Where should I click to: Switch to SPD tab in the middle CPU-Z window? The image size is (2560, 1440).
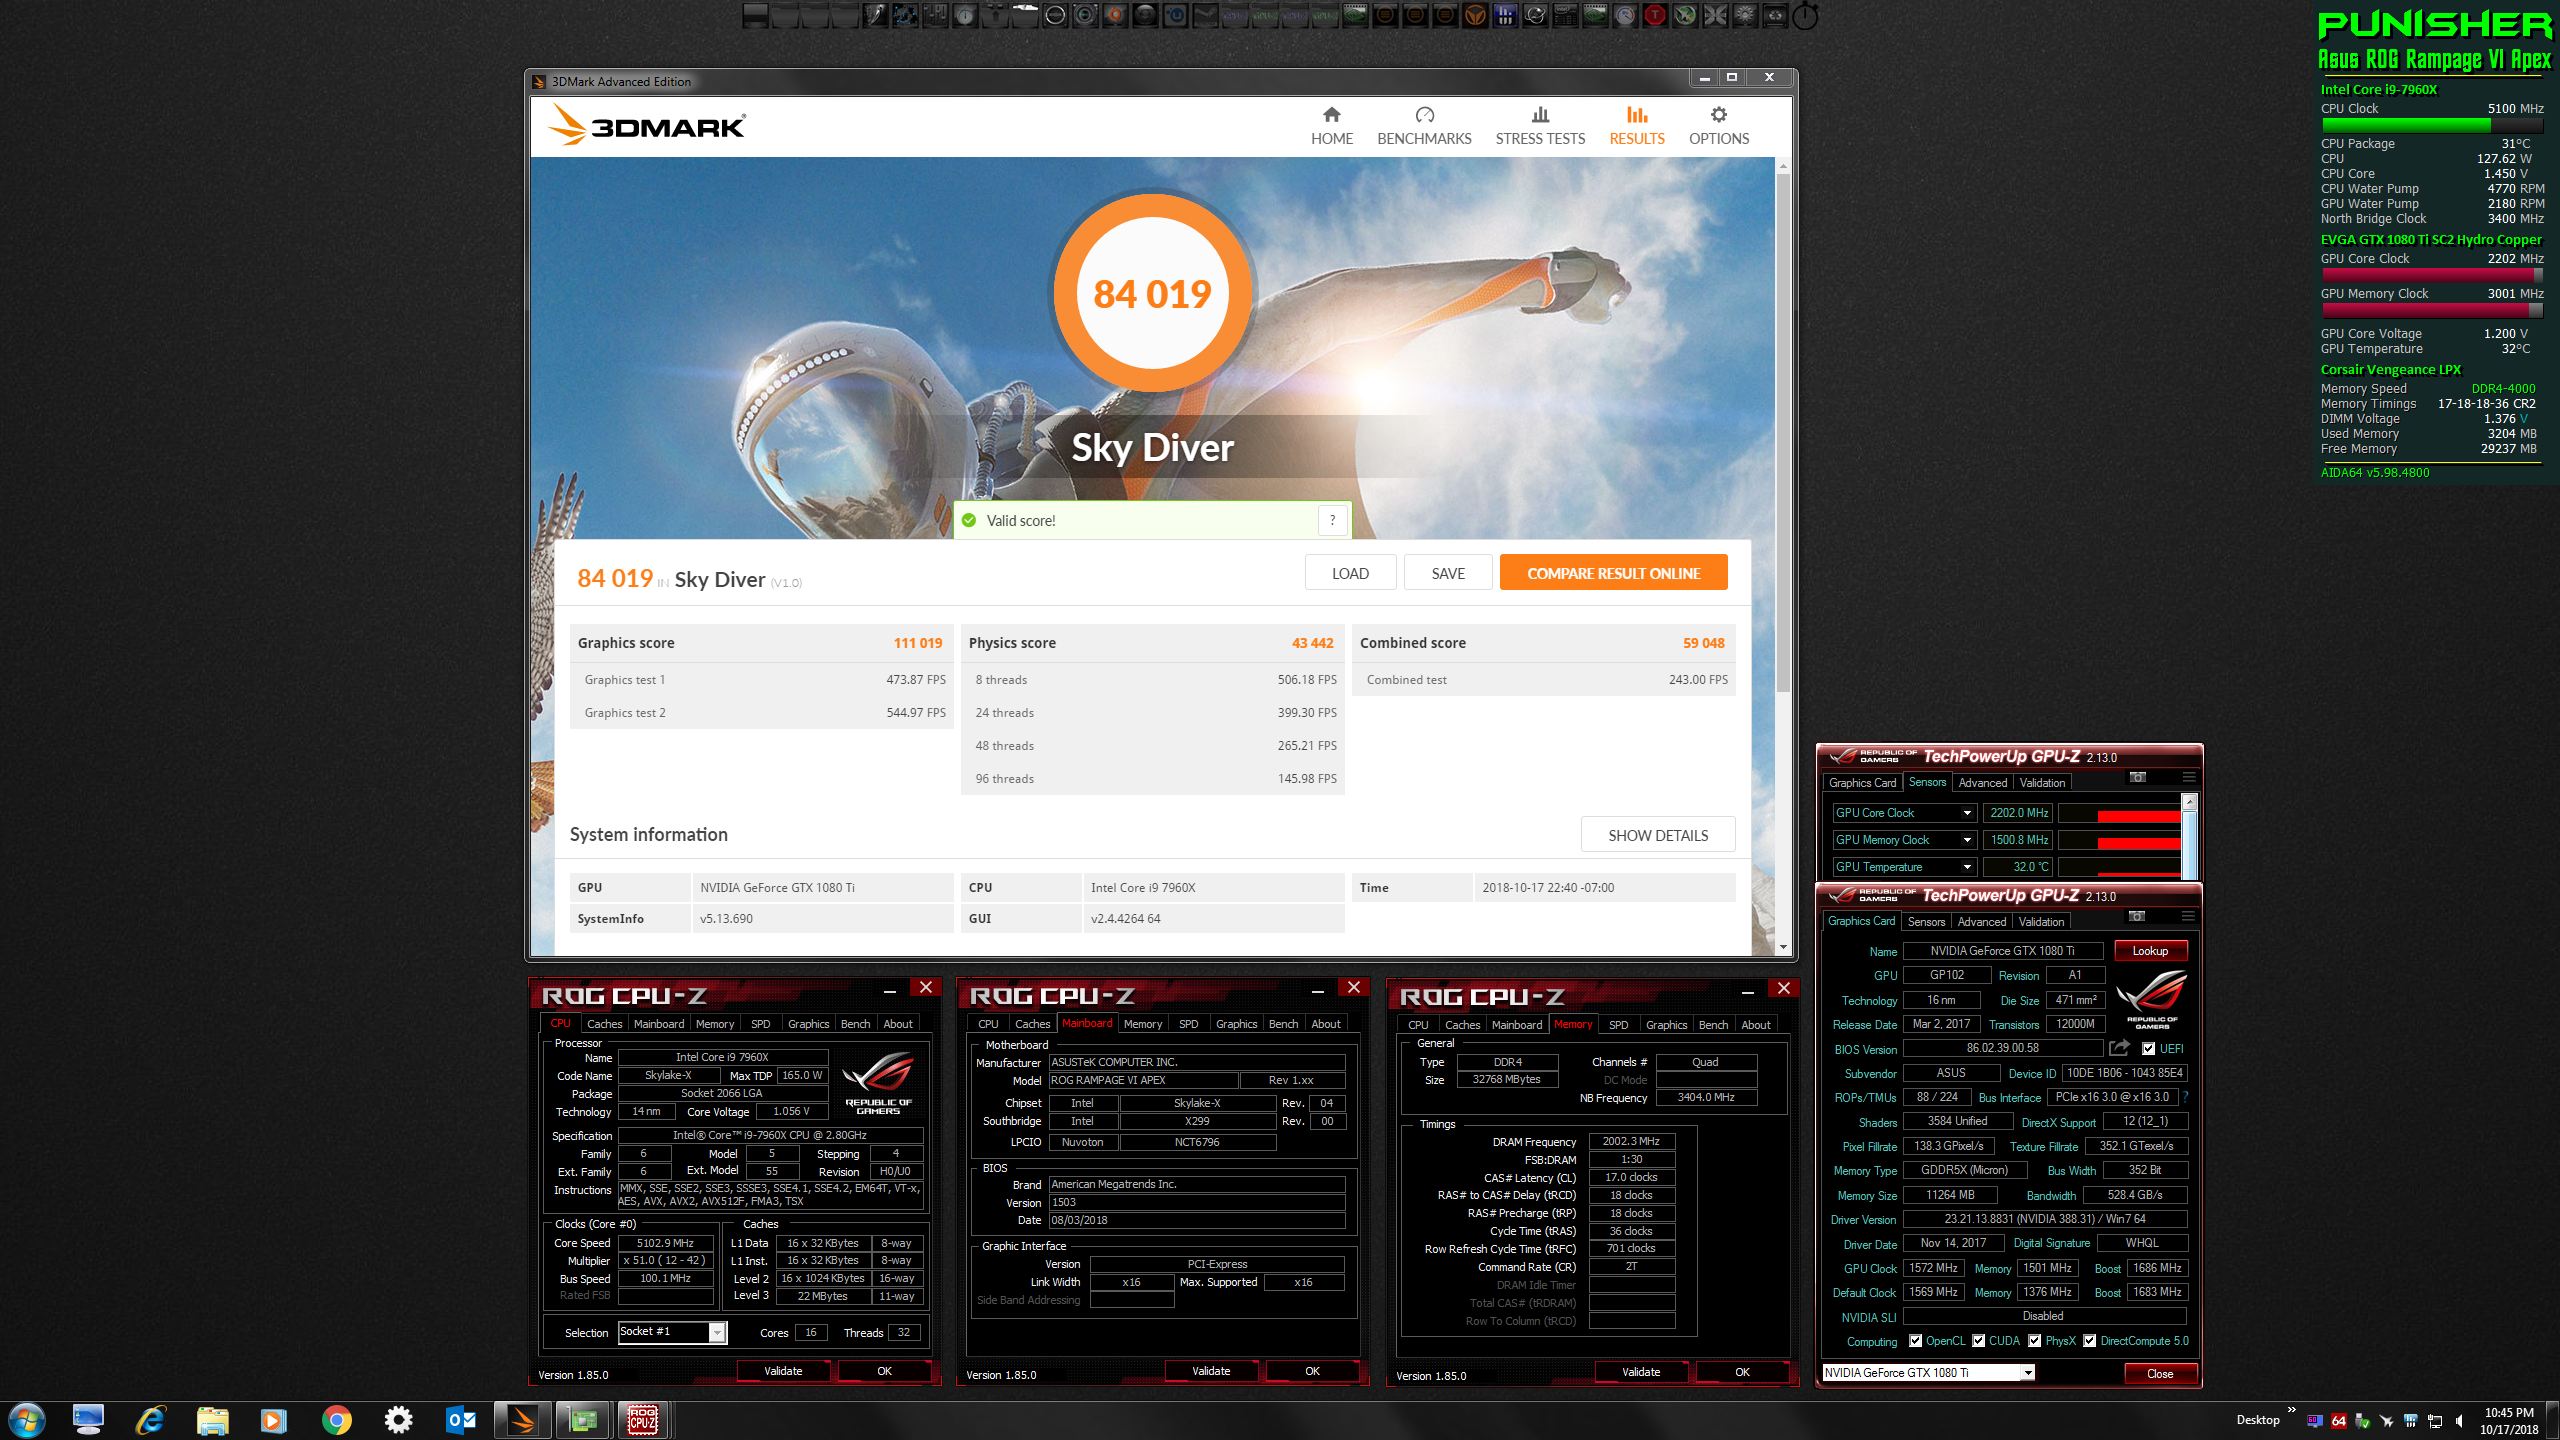[1188, 1024]
